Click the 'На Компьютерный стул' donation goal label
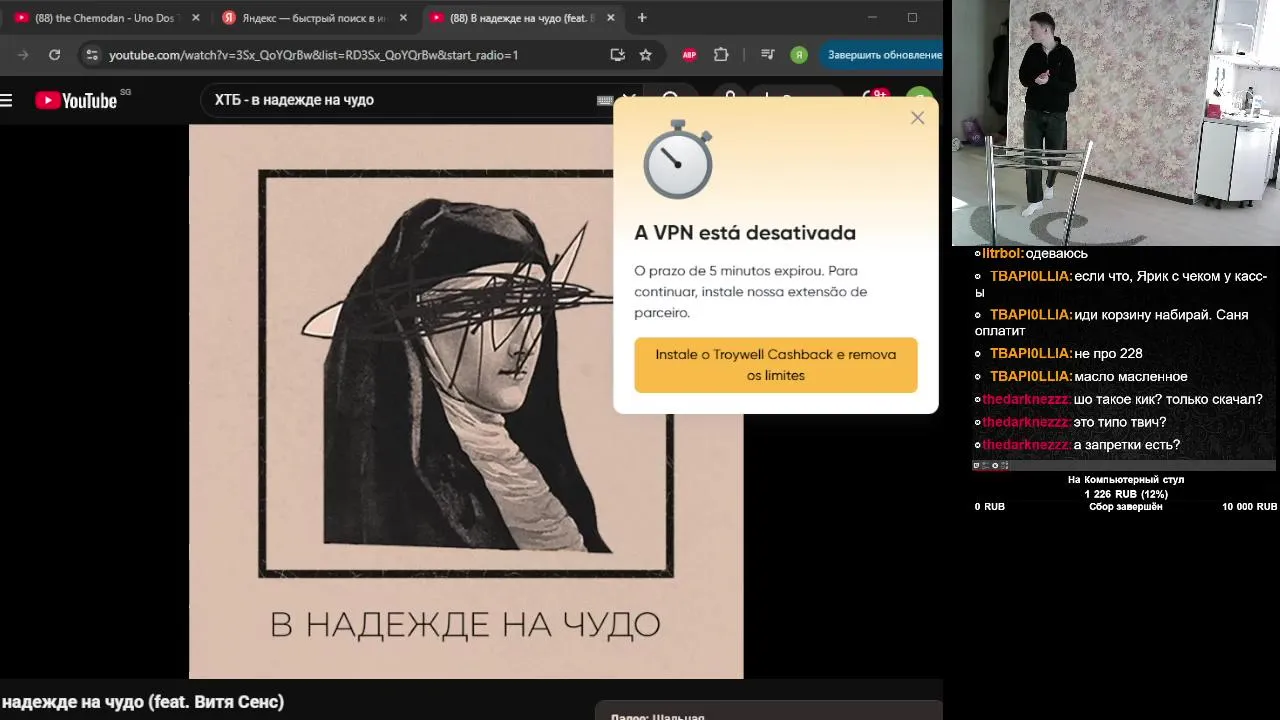This screenshot has width=1280, height=720. [x=1126, y=480]
